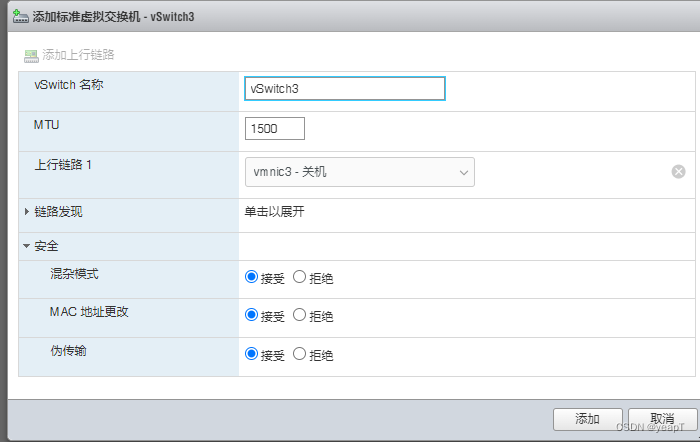Select 拒绝 for 伪传输
This screenshot has height=442, width=700.
pos(299,354)
